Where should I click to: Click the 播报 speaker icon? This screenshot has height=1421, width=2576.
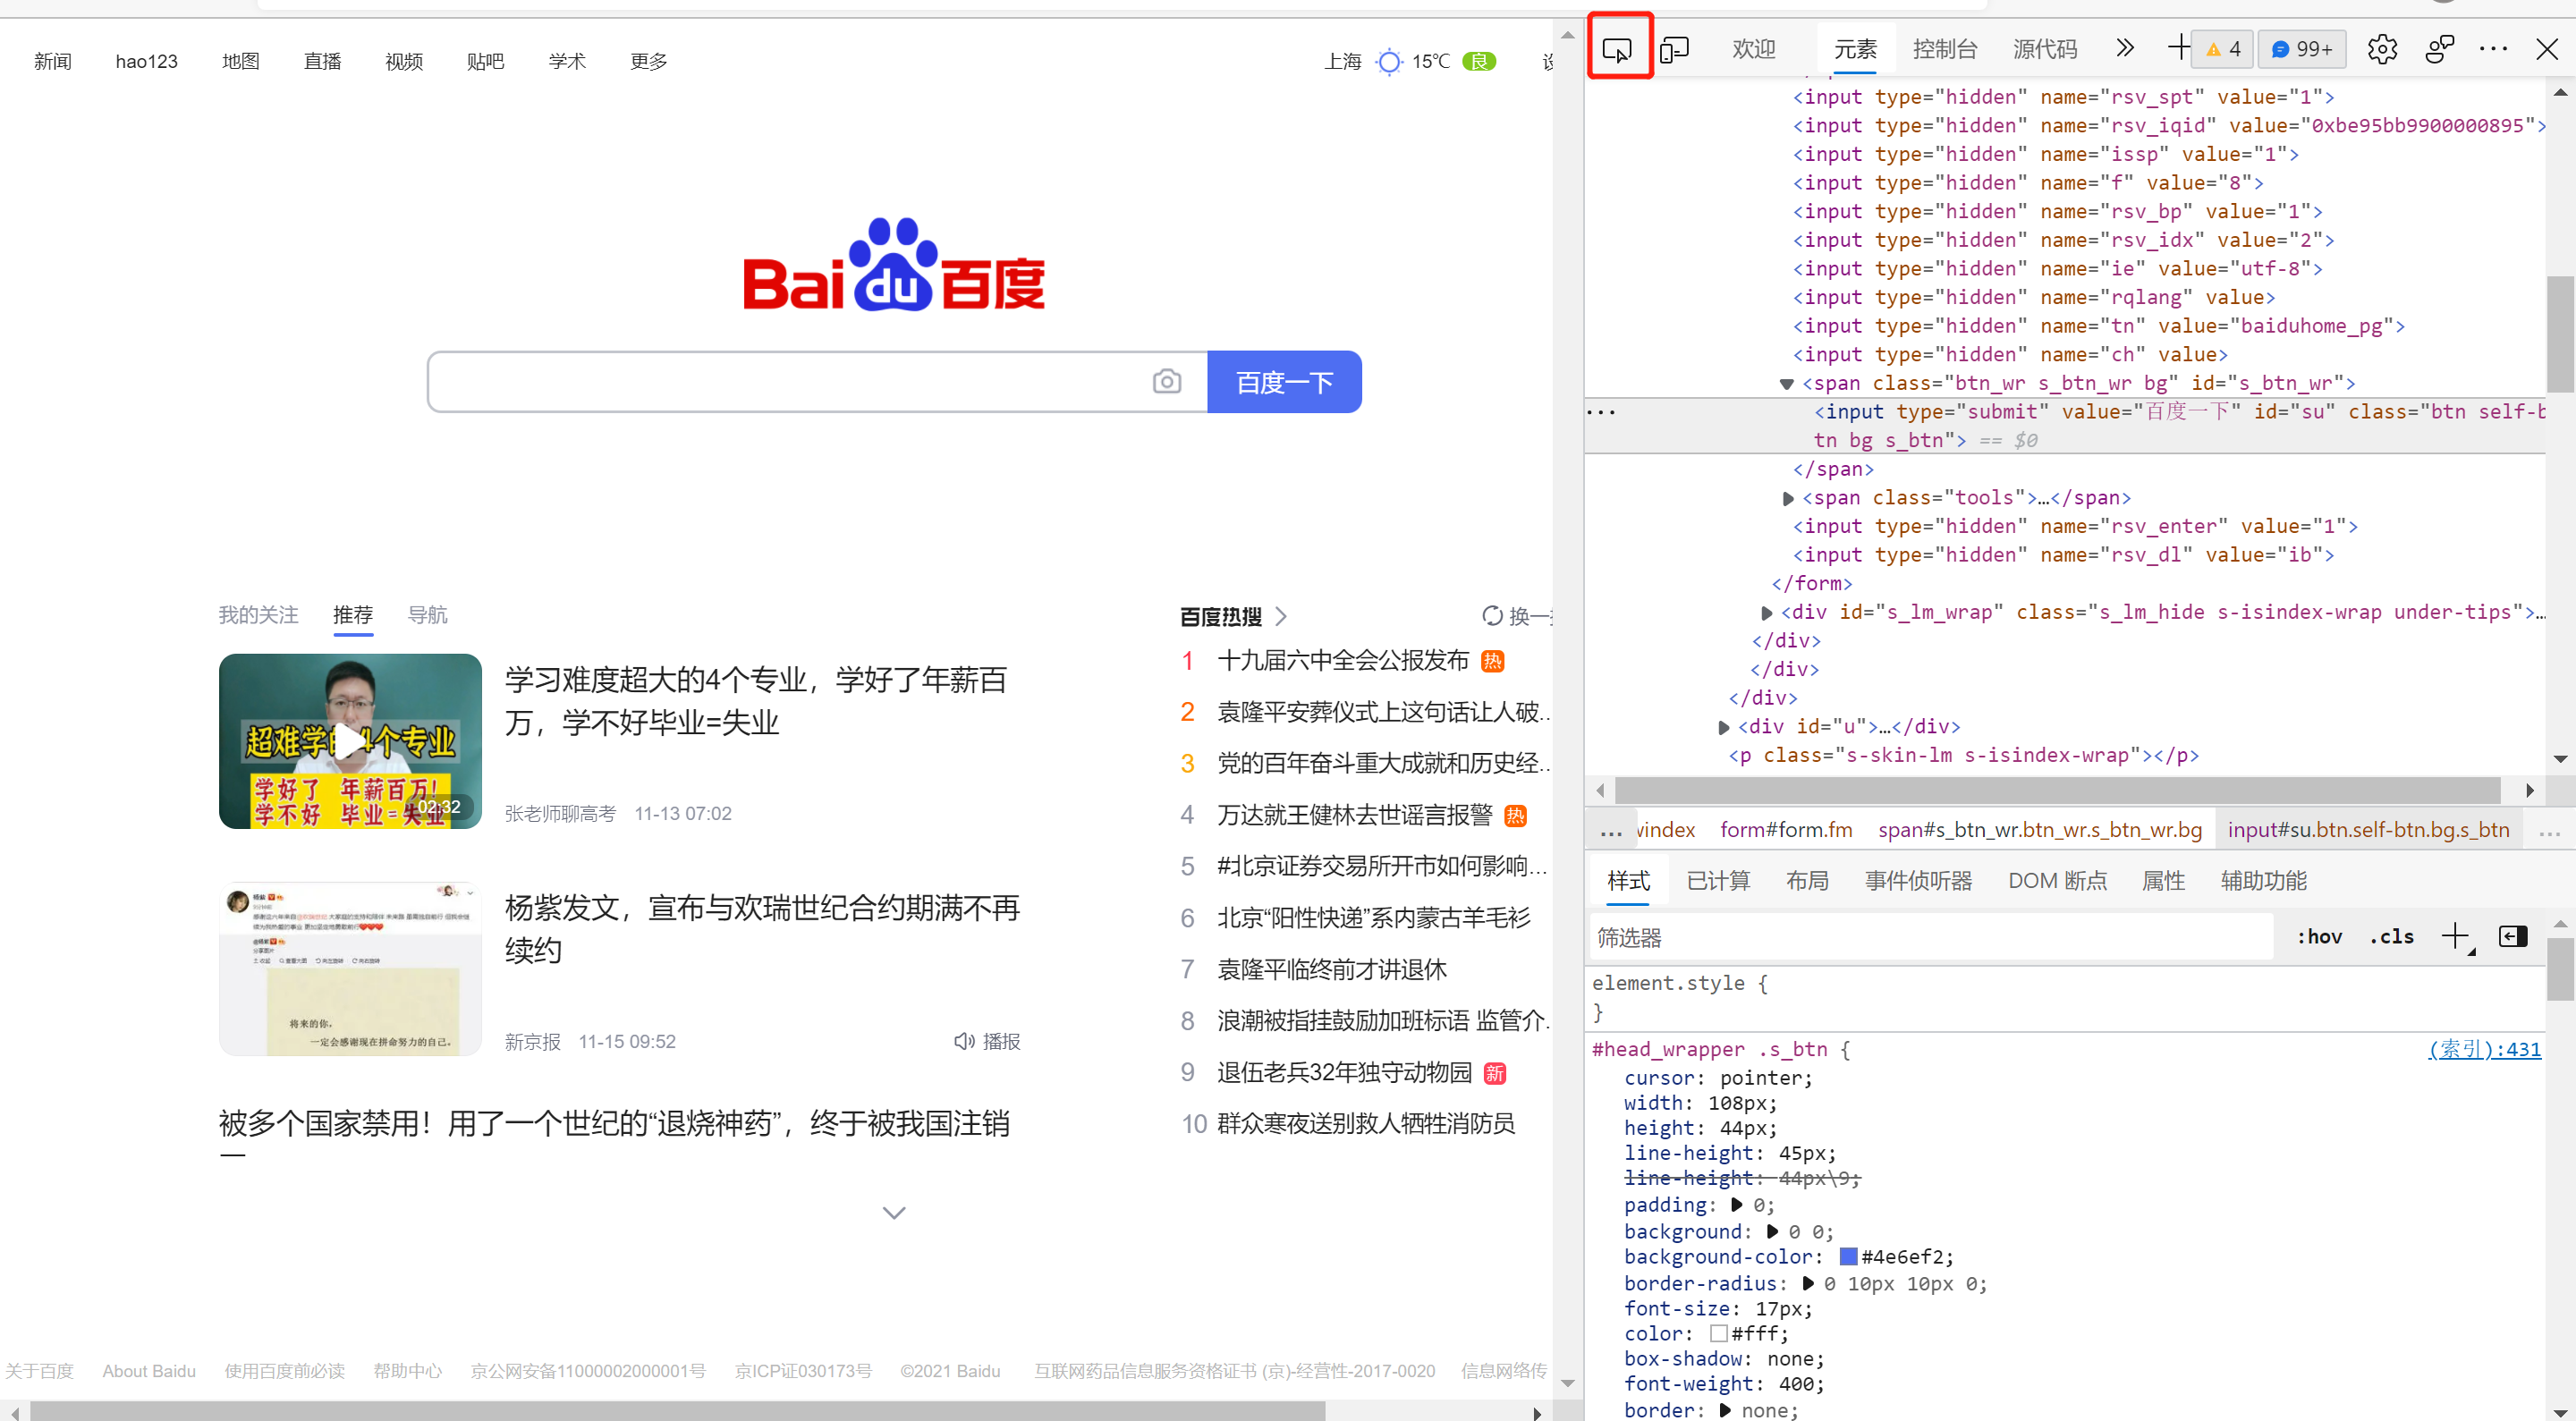pyautogui.click(x=963, y=1041)
